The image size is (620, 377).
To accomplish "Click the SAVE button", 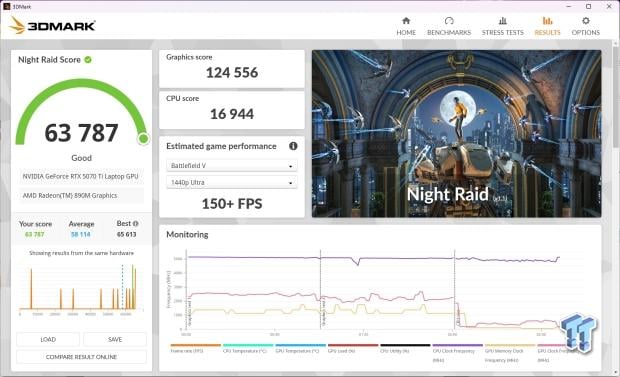I will pyautogui.click(x=115, y=339).
